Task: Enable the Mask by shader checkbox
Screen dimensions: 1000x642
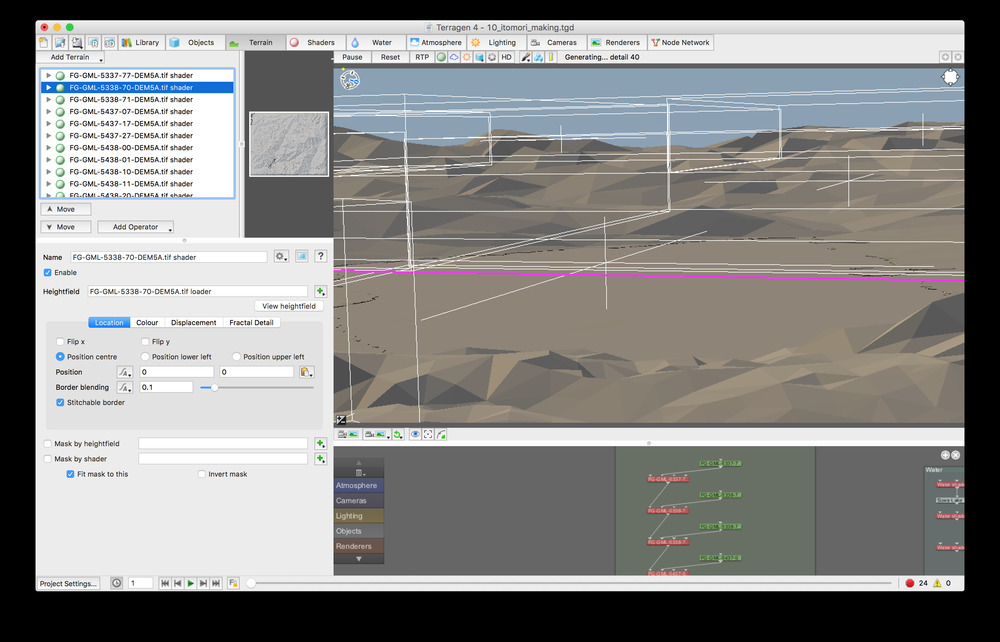Action: coord(47,458)
